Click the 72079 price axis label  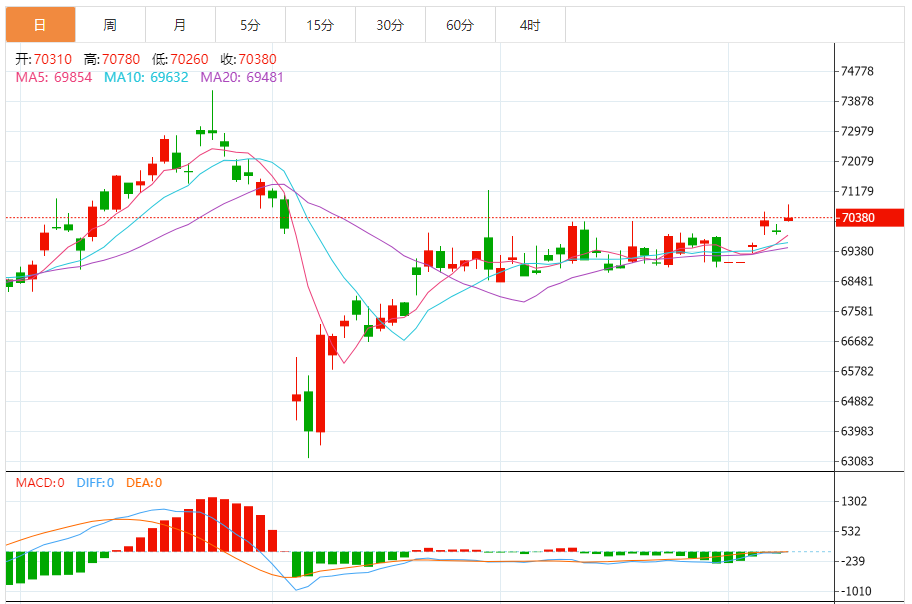pos(857,161)
